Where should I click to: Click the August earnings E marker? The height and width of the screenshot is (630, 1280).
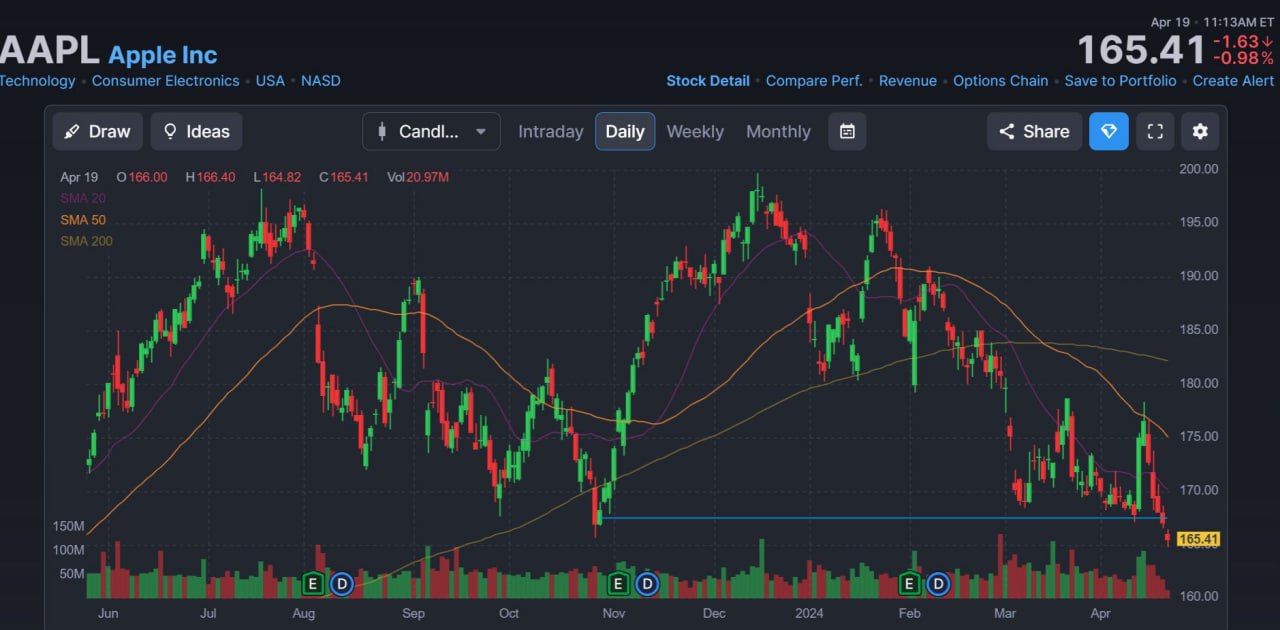click(x=313, y=583)
